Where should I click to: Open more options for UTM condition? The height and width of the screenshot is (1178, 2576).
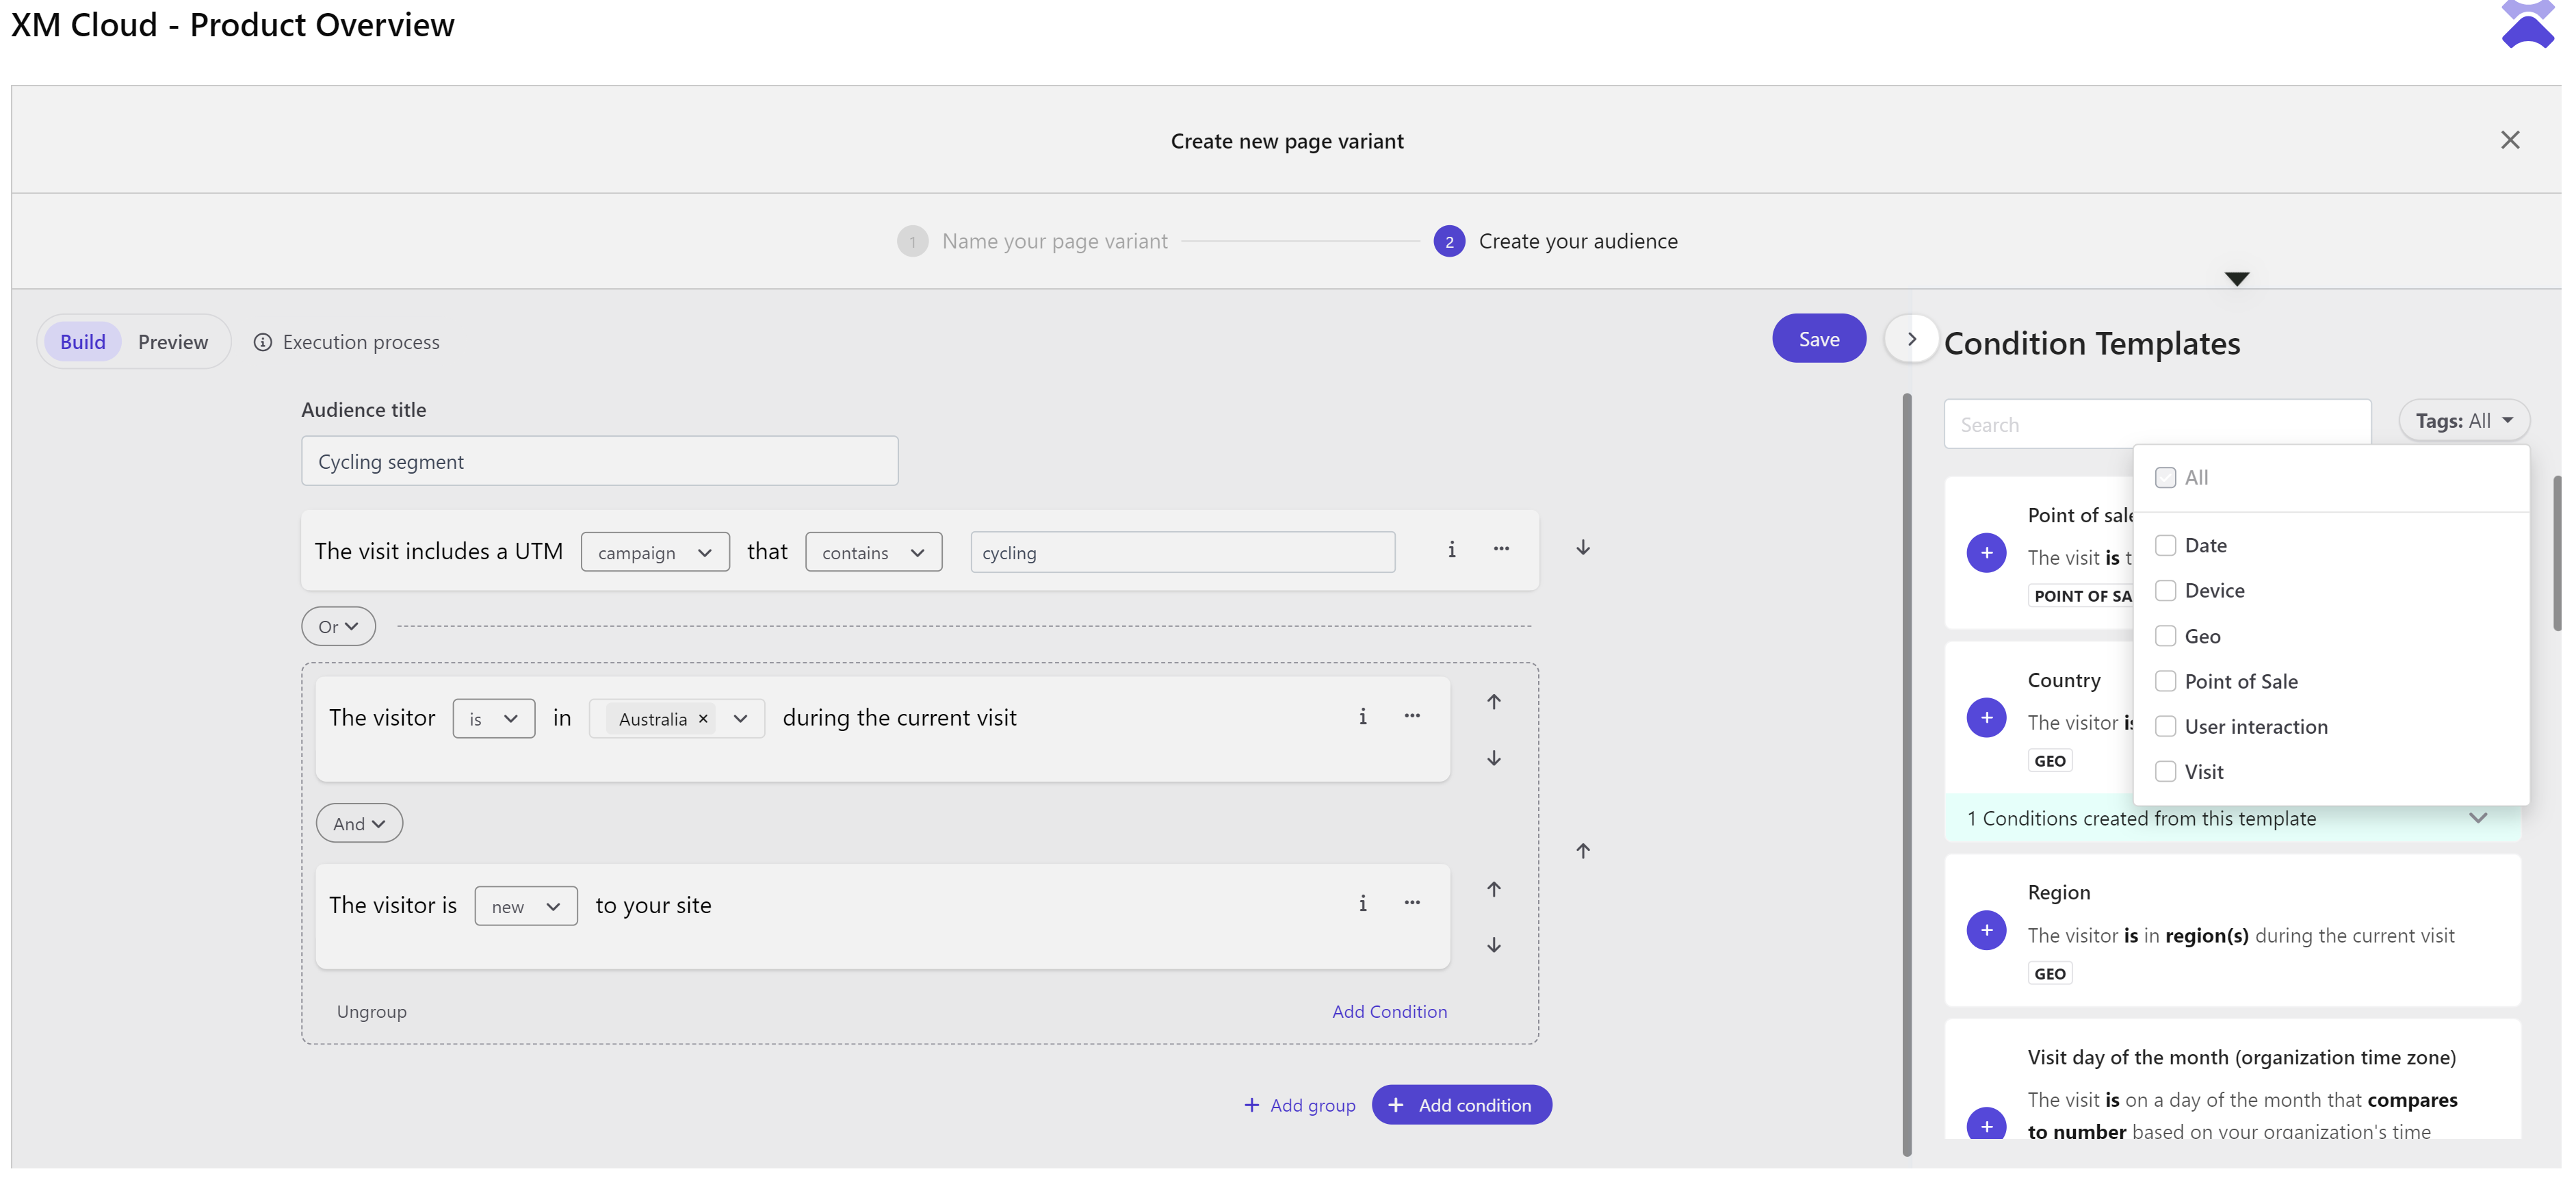pos(1501,549)
